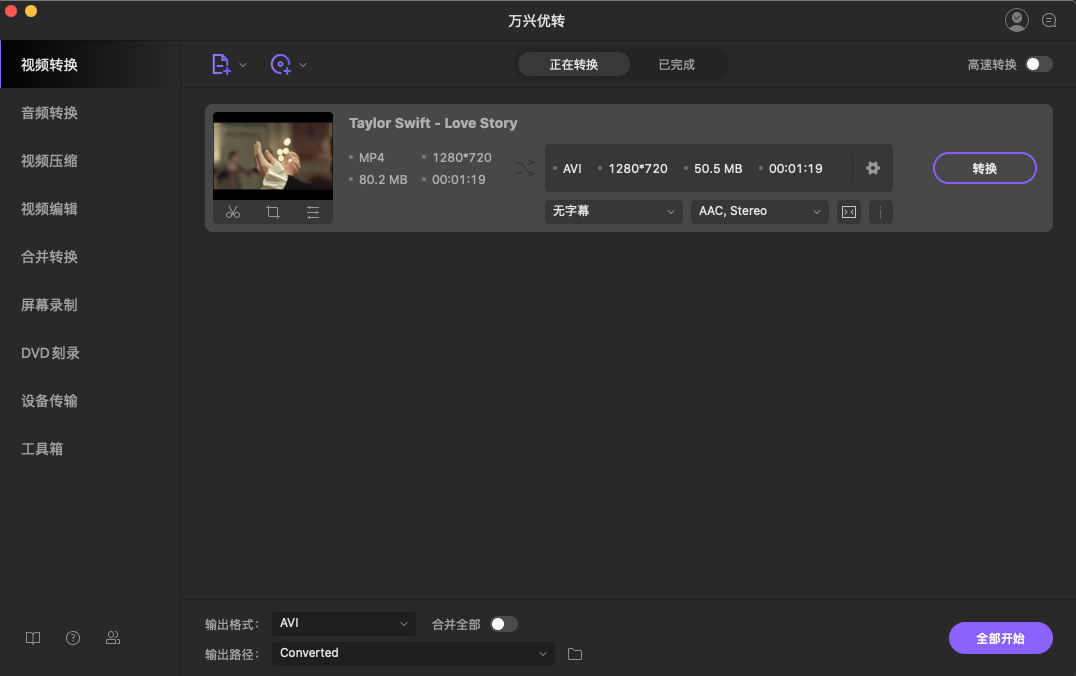Screen dimensions: 1076x676
Task: Click the shuffle conversion arrow icon
Action: [524, 168]
